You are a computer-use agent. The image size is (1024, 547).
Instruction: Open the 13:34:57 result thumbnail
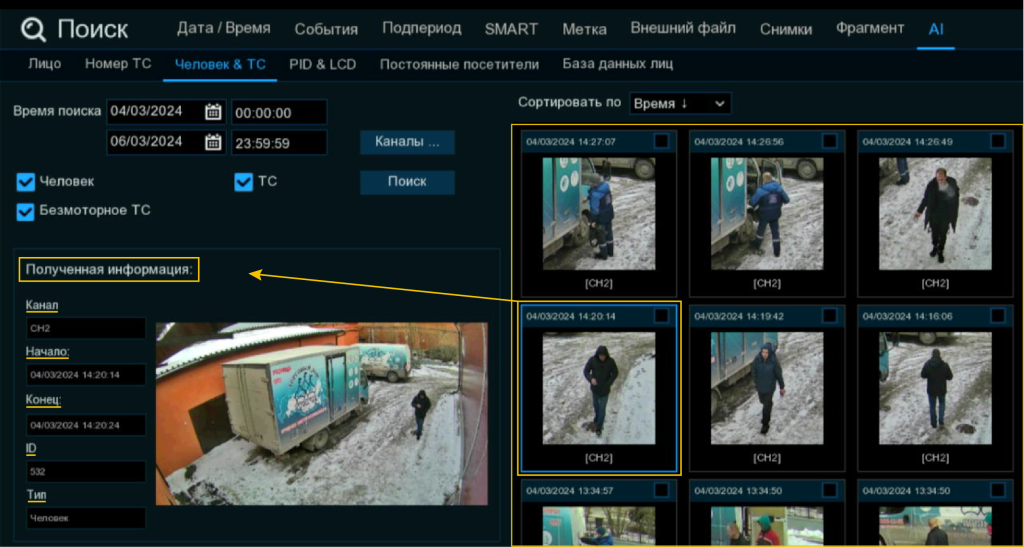[x=599, y=526]
